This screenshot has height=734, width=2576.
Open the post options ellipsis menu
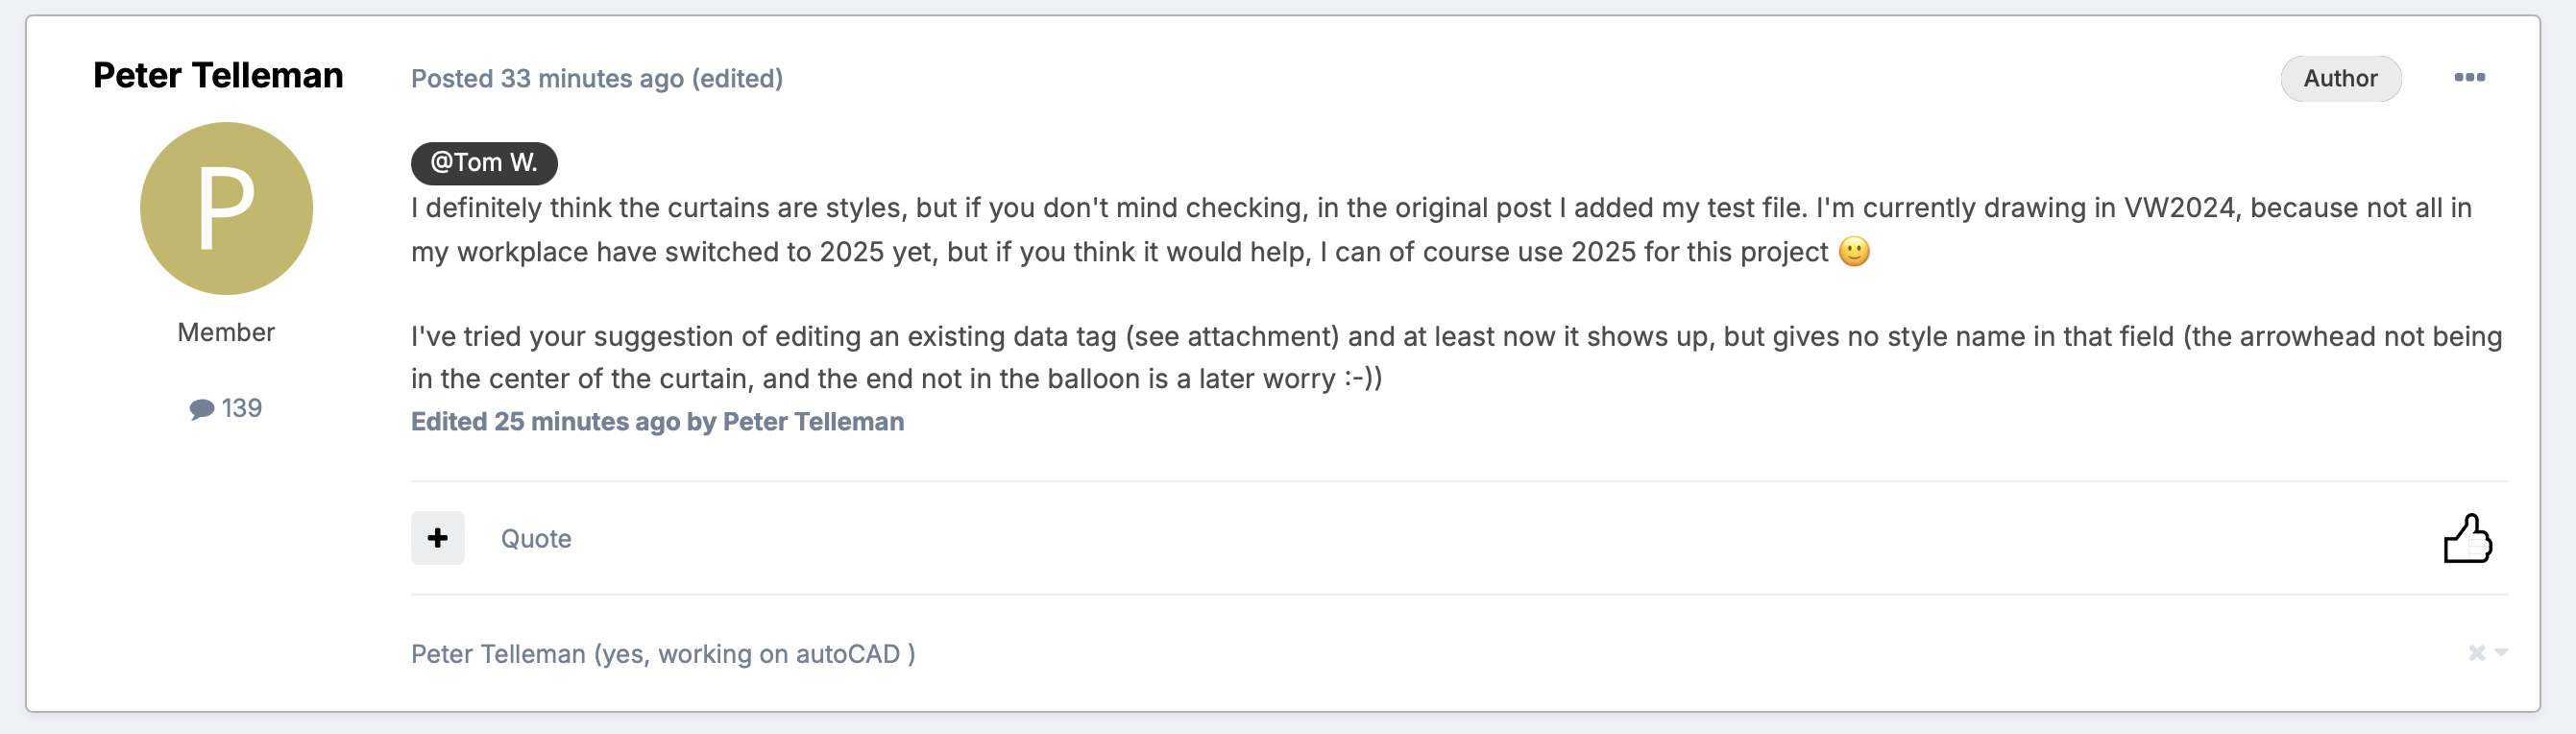click(2471, 77)
